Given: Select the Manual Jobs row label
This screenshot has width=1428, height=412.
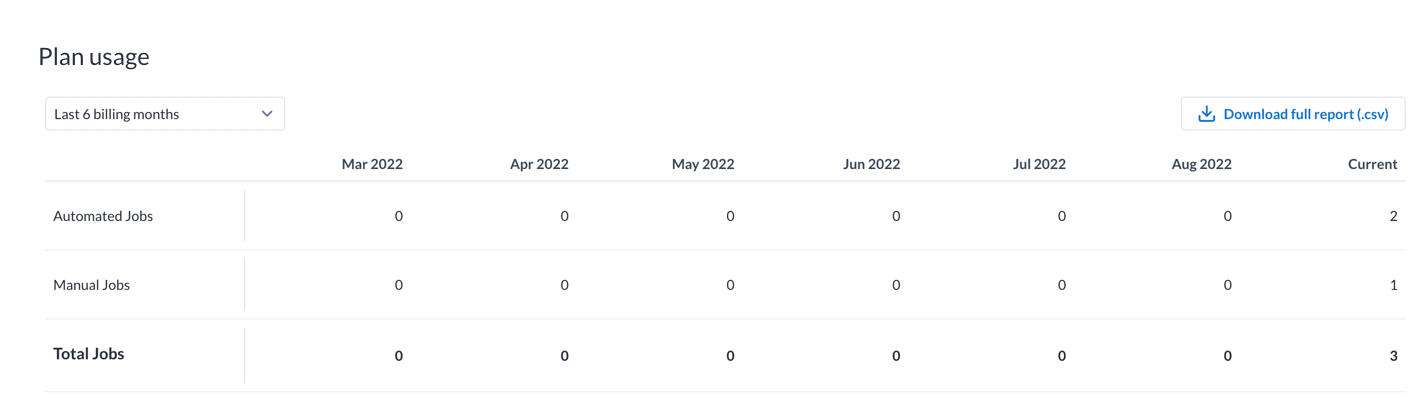Looking at the screenshot, I should click(92, 285).
